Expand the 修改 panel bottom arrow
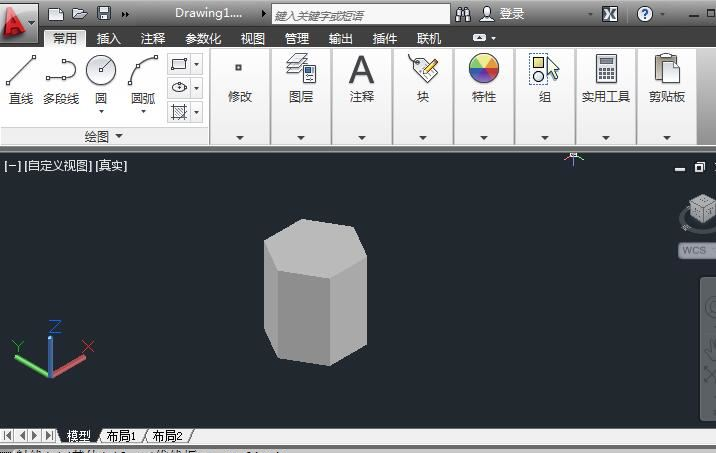Image resolution: width=716 pixels, height=453 pixels. pos(240,137)
